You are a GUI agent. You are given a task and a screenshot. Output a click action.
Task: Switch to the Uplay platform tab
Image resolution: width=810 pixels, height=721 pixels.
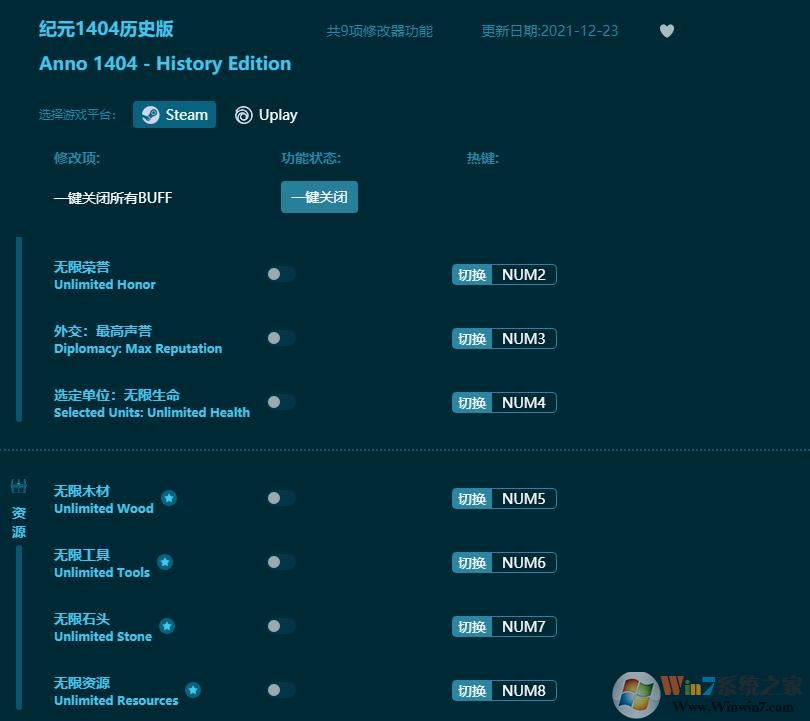(x=266, y=114)
